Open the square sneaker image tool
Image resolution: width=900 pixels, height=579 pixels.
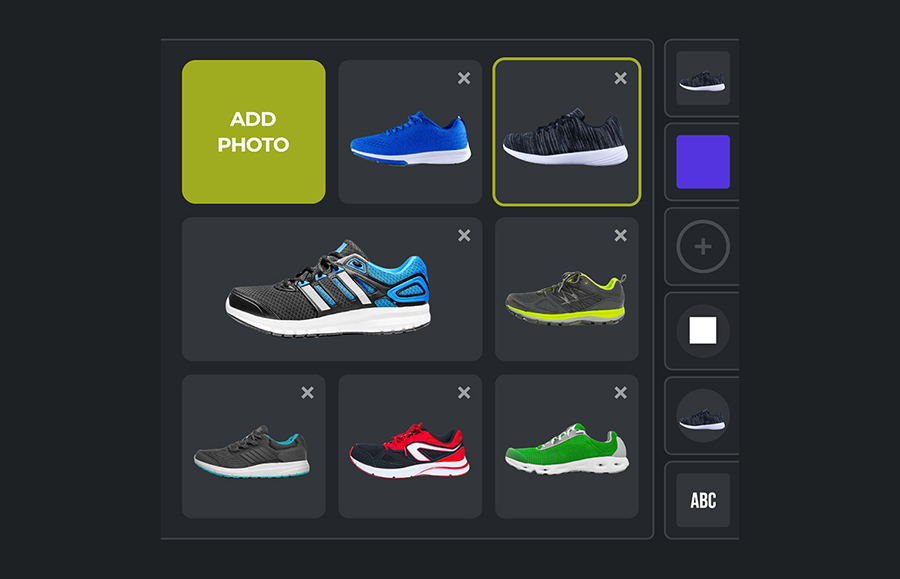703,78
